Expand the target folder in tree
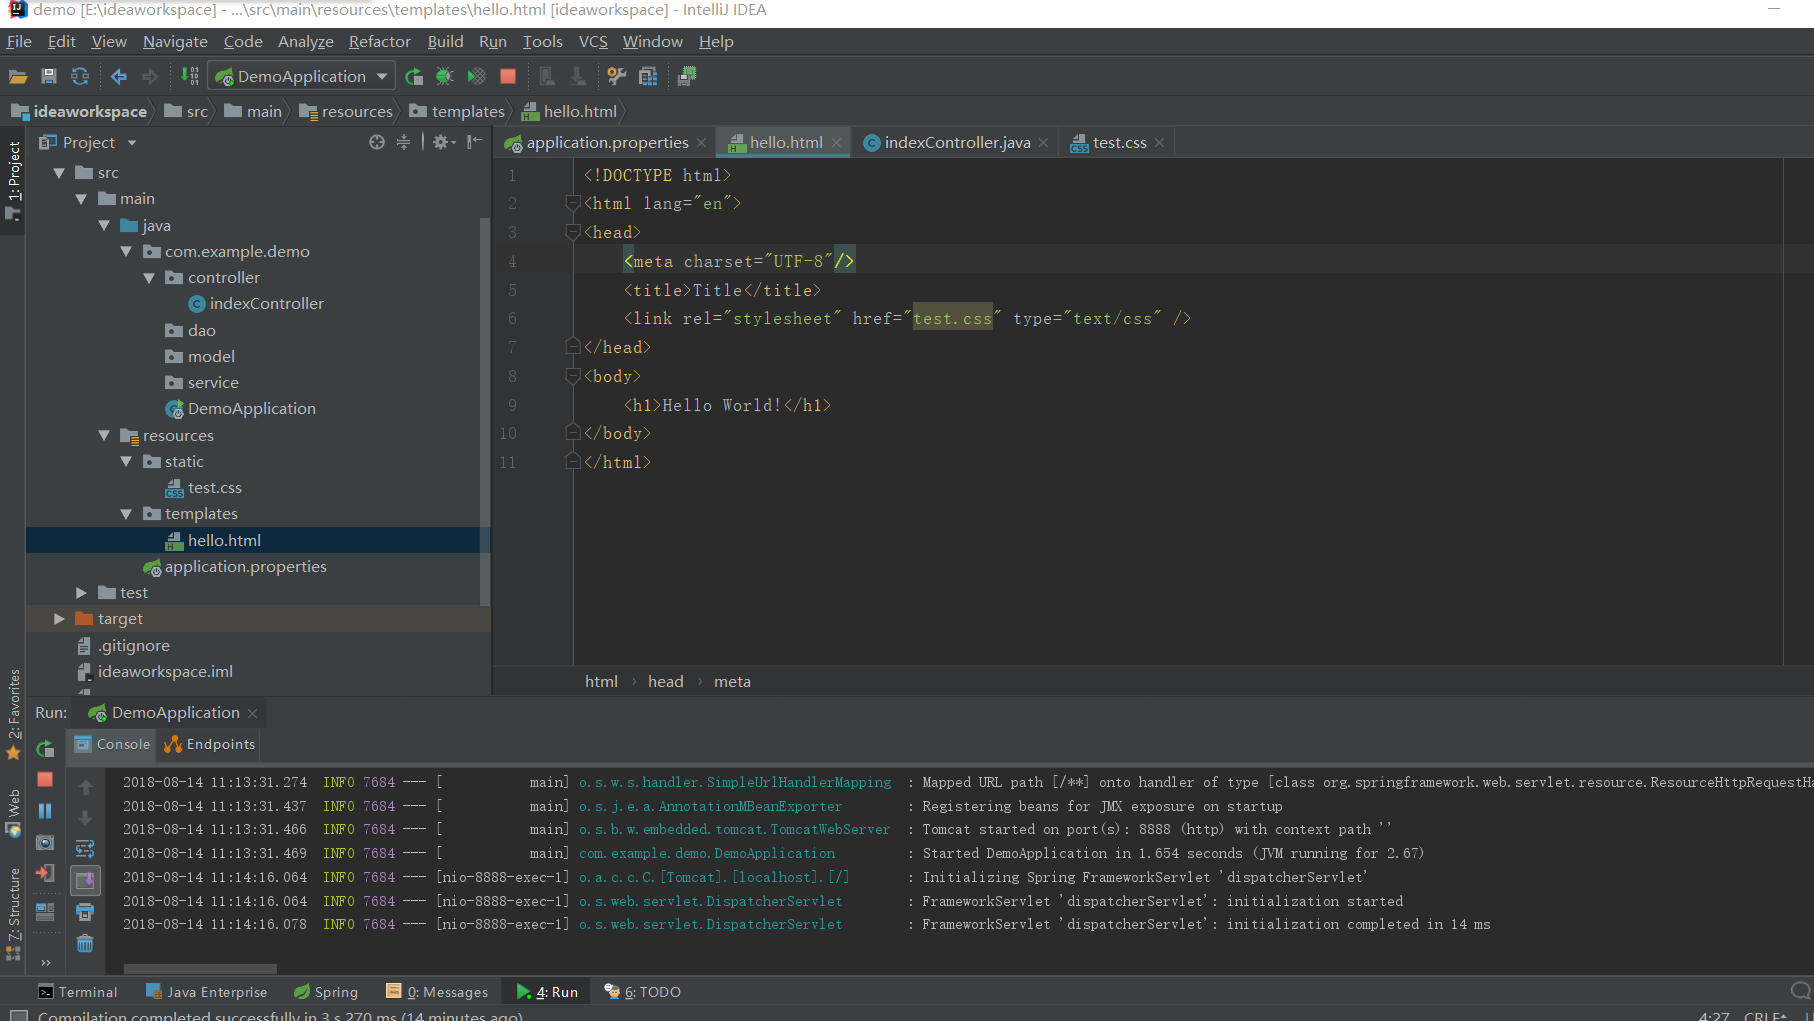The image size is (1814, 1021). click(x=59, y=619)
